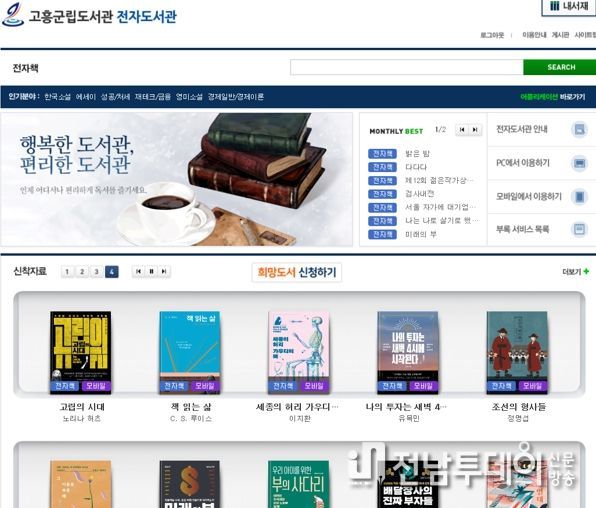The width and height of the screenshot is (596, 508).
Task: Go to next Monthly Best page
Action: coord(475,130)
